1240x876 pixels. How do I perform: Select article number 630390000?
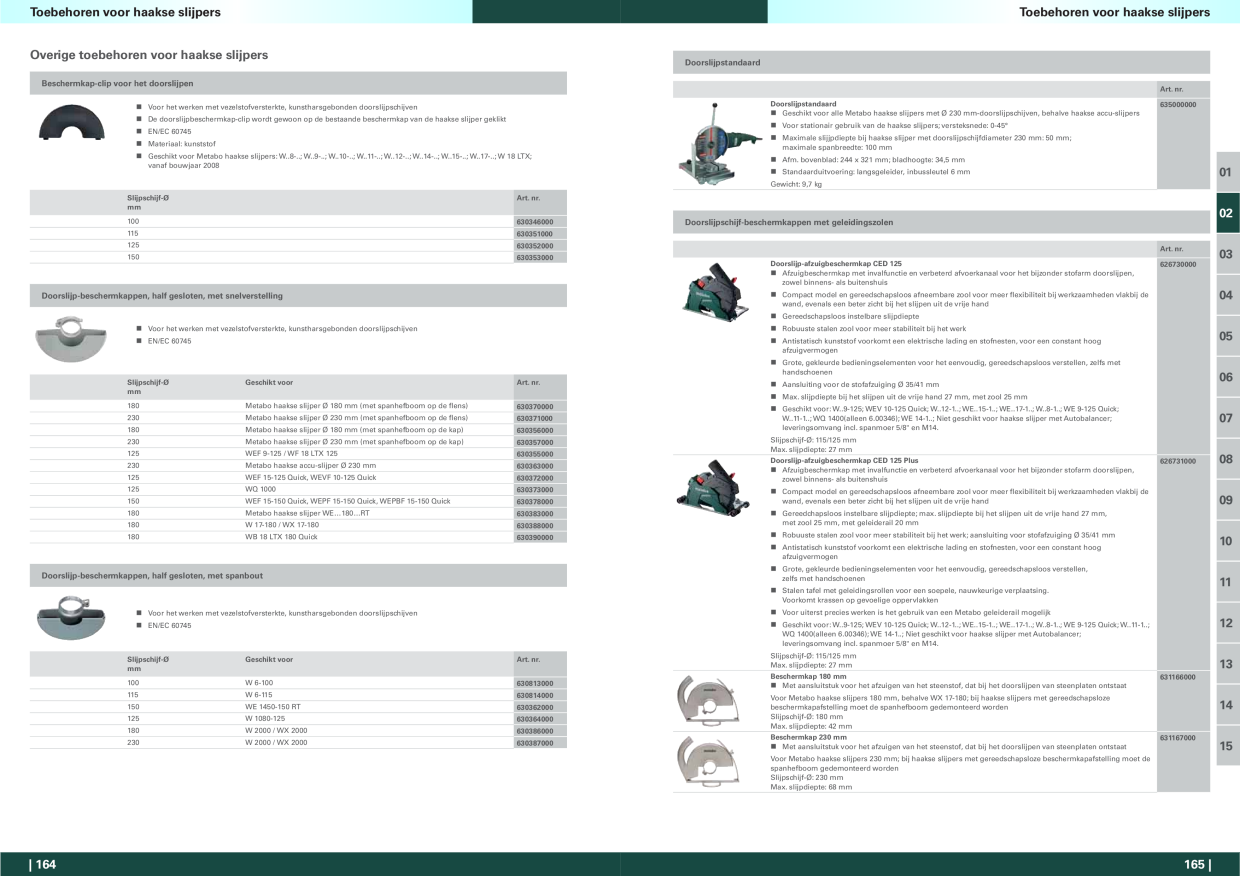pyautogui.click(x=534, y=537)
